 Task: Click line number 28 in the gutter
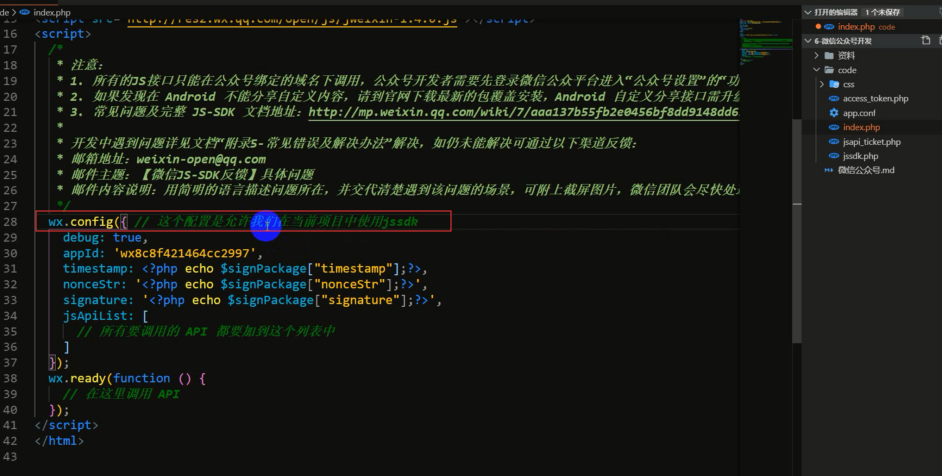10,222
